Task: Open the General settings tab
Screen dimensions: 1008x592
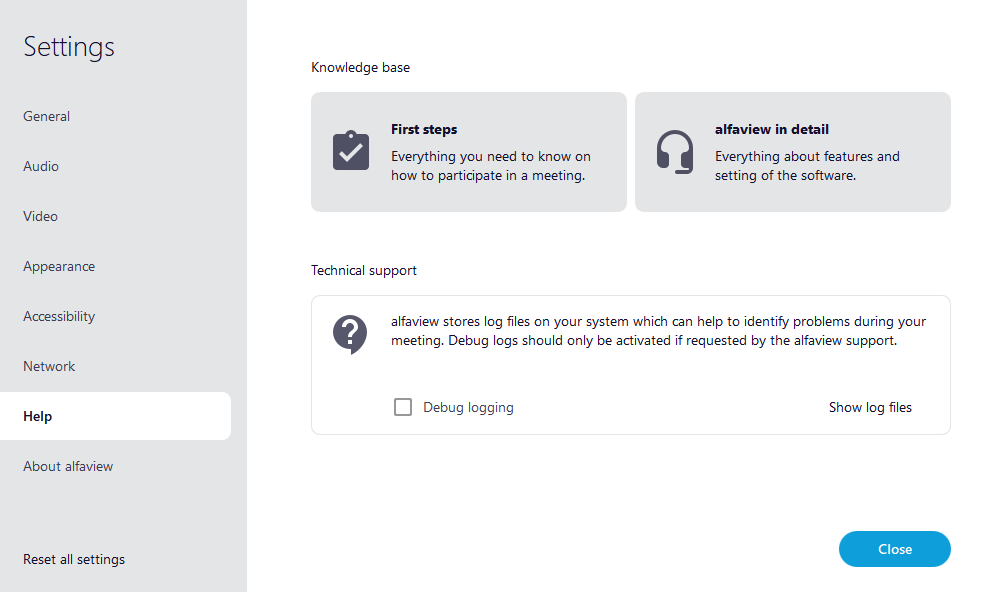Action: 47,116
